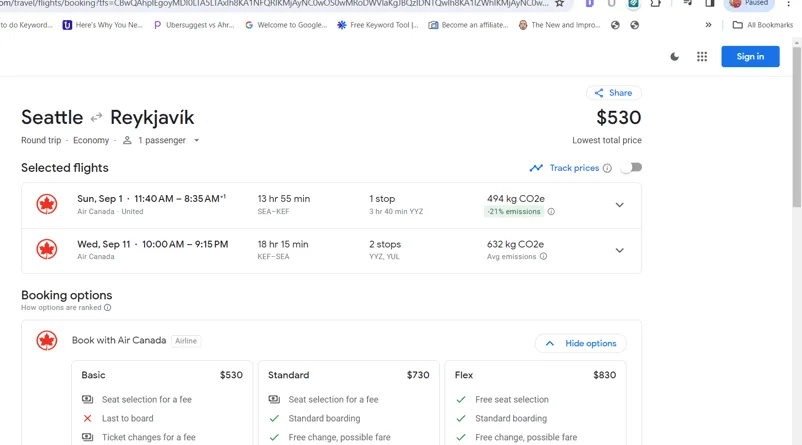Click Basic's Seat selection fee icon
Screen dimensions: 802x445
[x=87, y=399]
